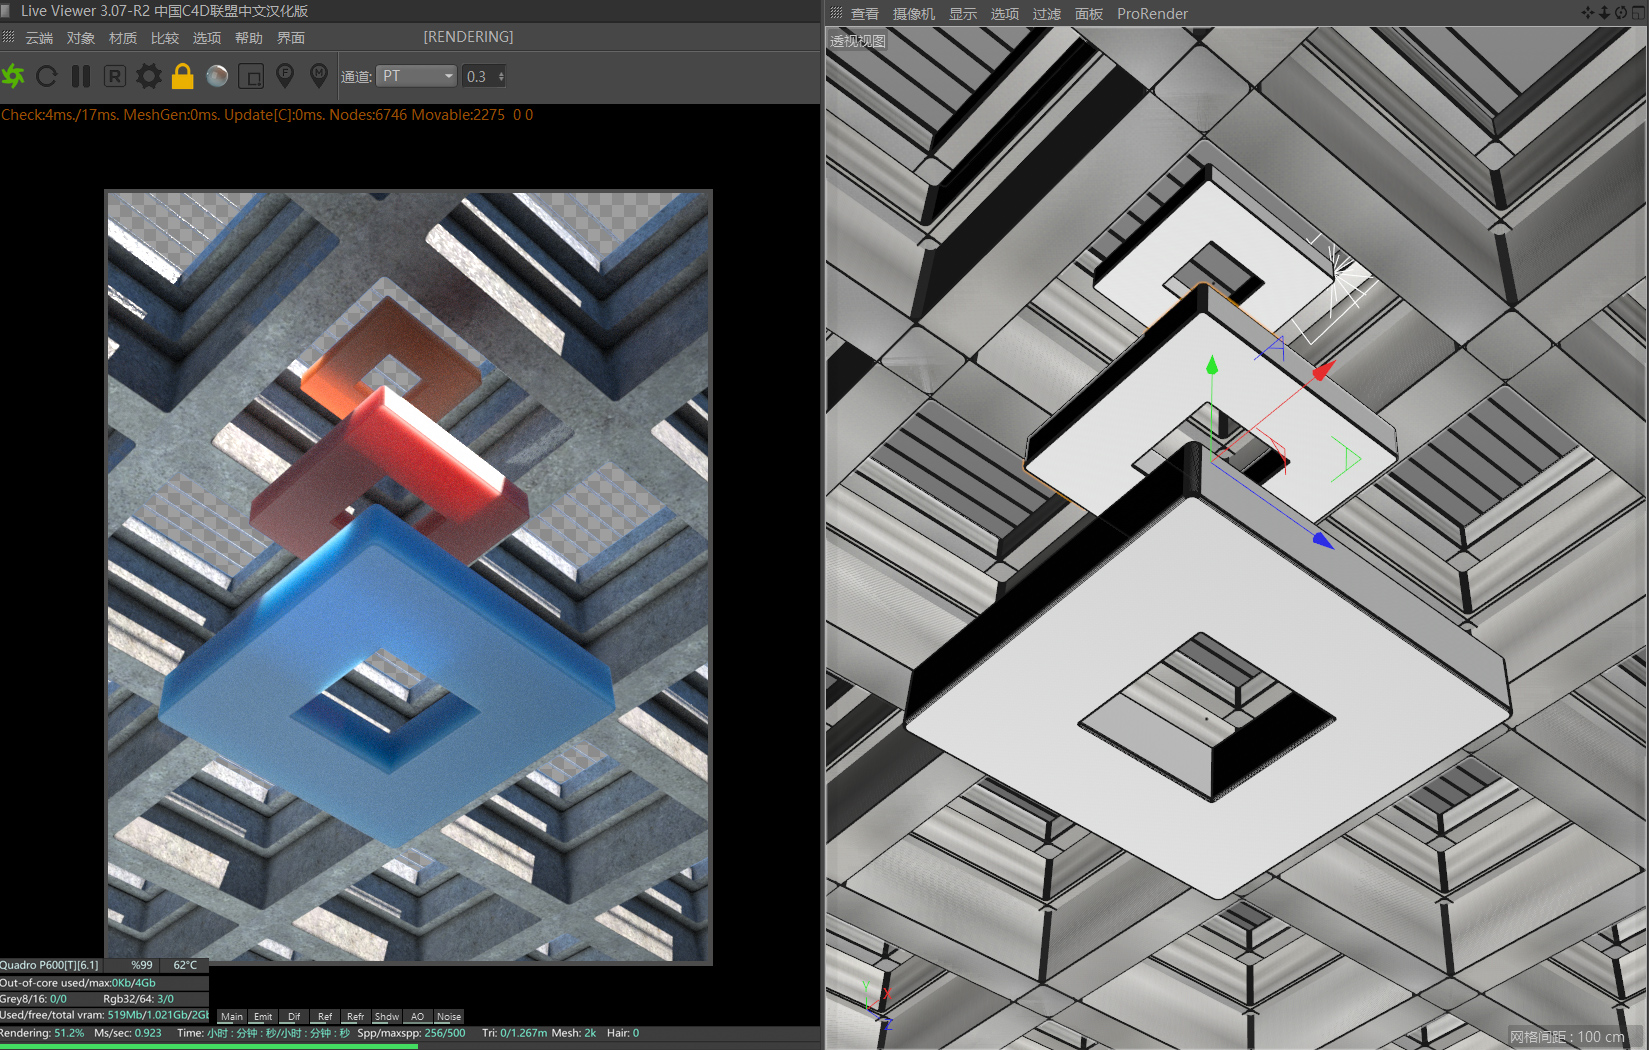Open the 帮助 menu in Live Viewer
1649x1050 pixels.
(x=249, y=38)
